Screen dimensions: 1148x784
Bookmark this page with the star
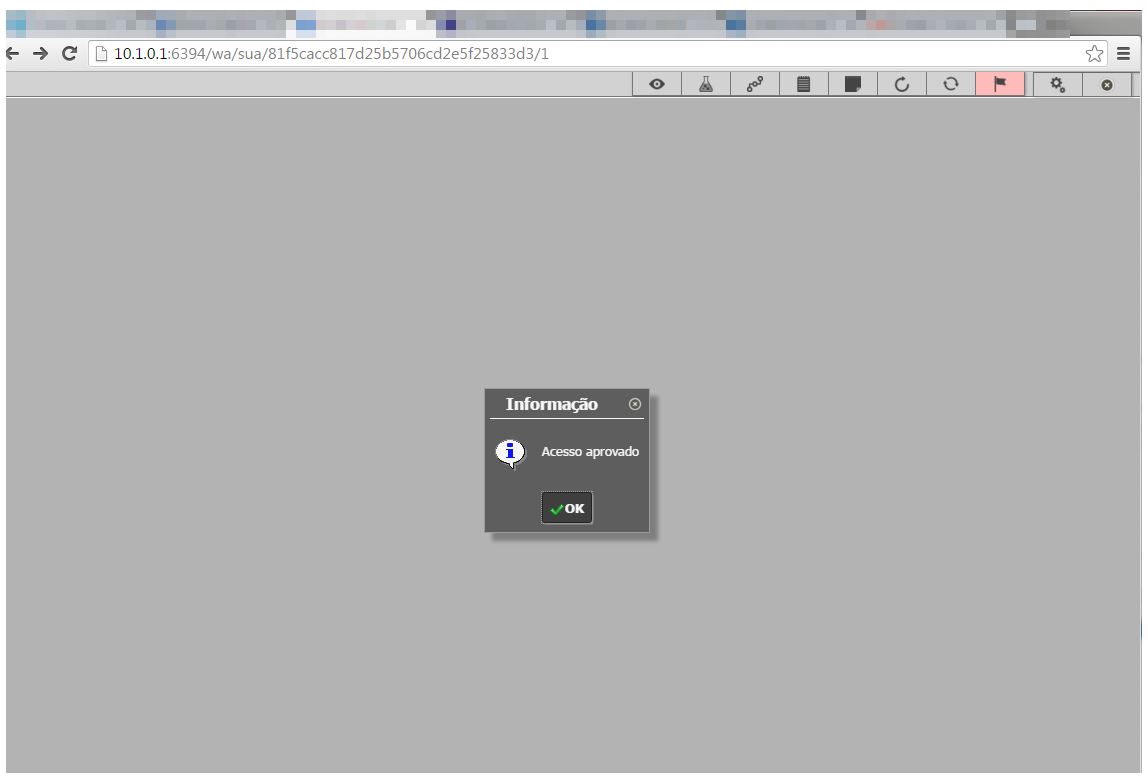click(1095, 54)
